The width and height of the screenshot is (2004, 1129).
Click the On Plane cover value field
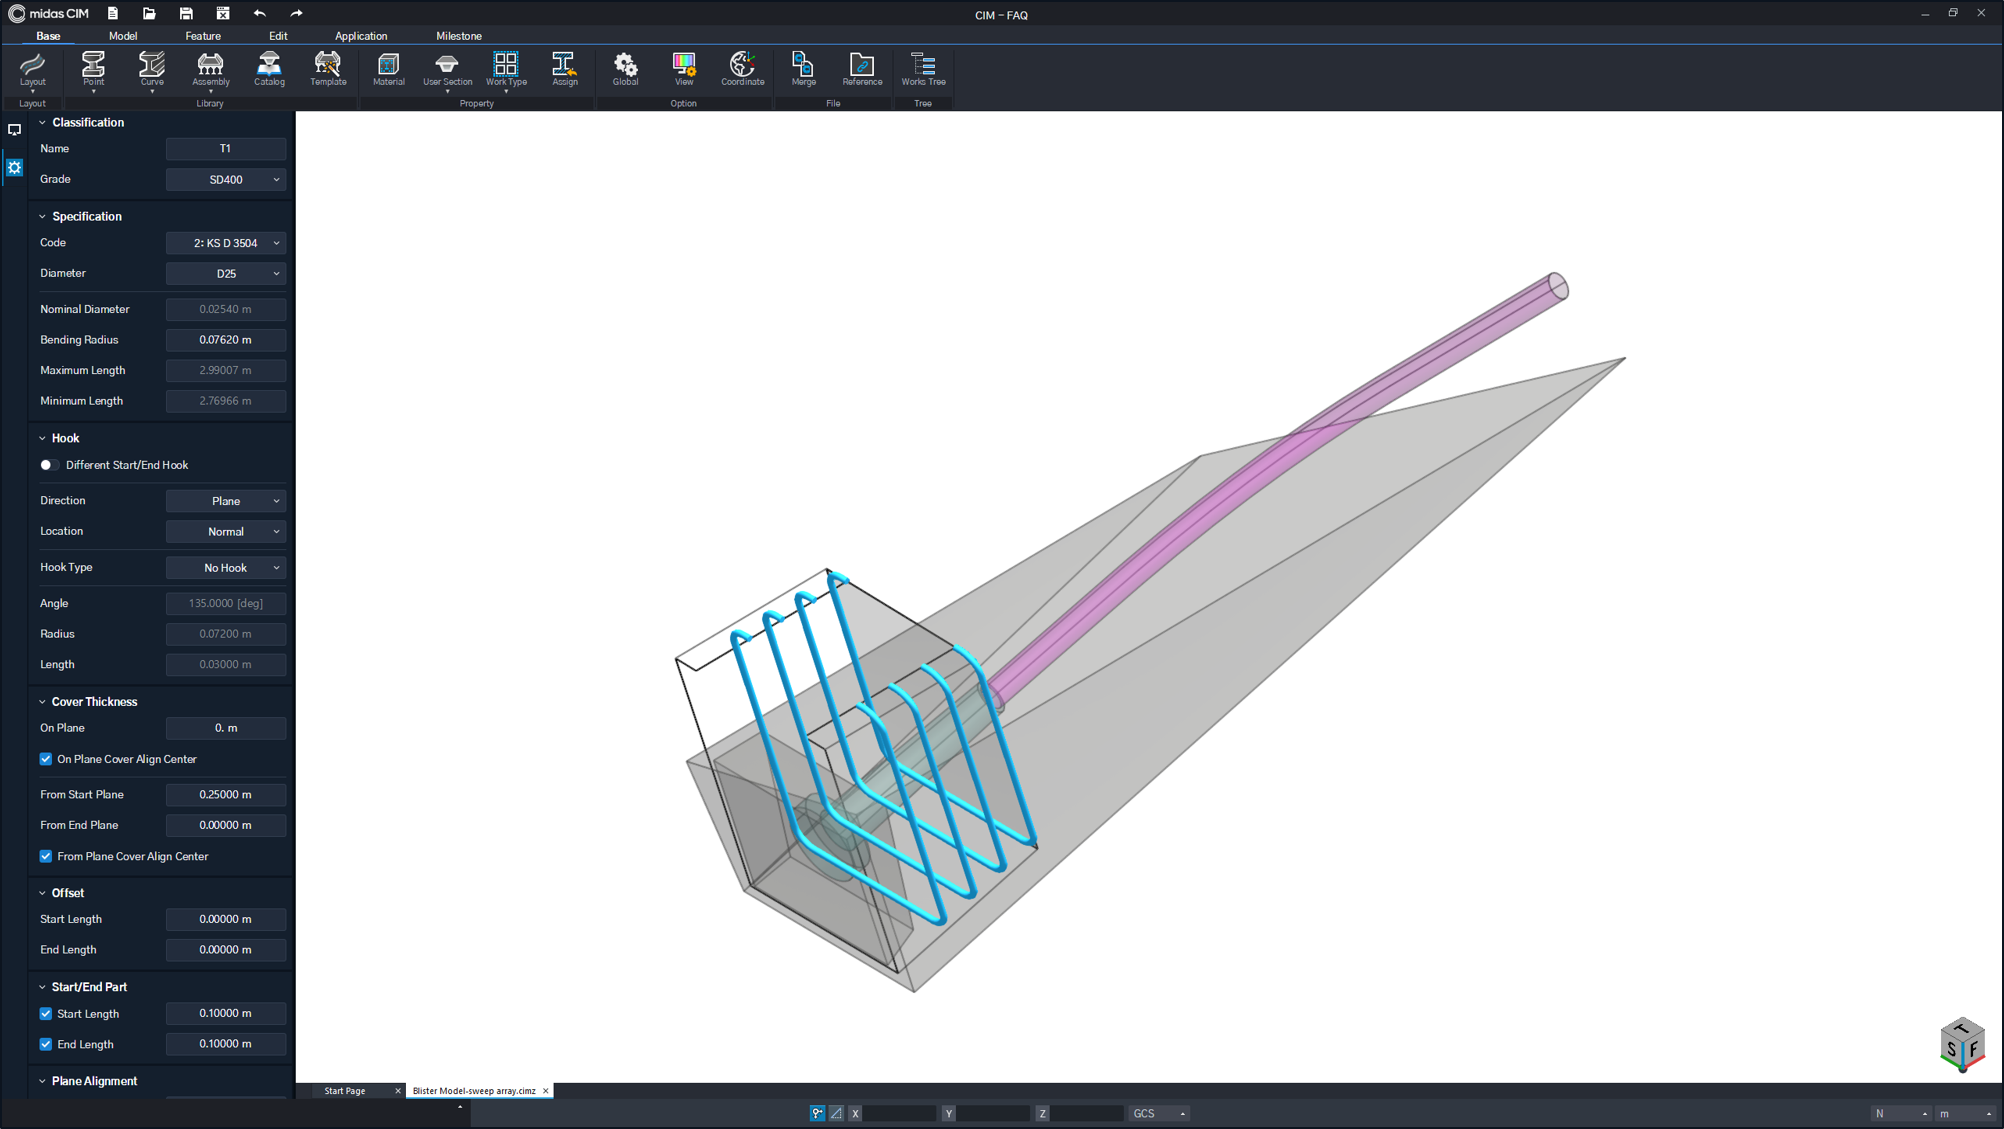click(x=226, y=728)
